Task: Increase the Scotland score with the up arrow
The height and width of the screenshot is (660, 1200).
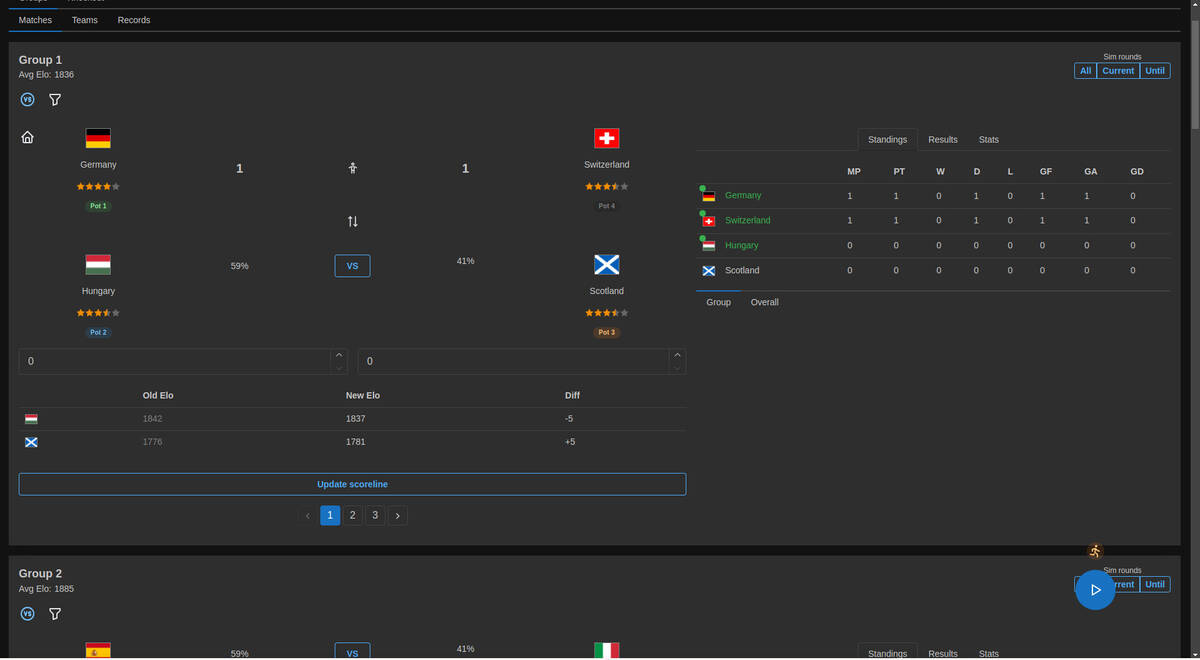Action: pos(678,355)
